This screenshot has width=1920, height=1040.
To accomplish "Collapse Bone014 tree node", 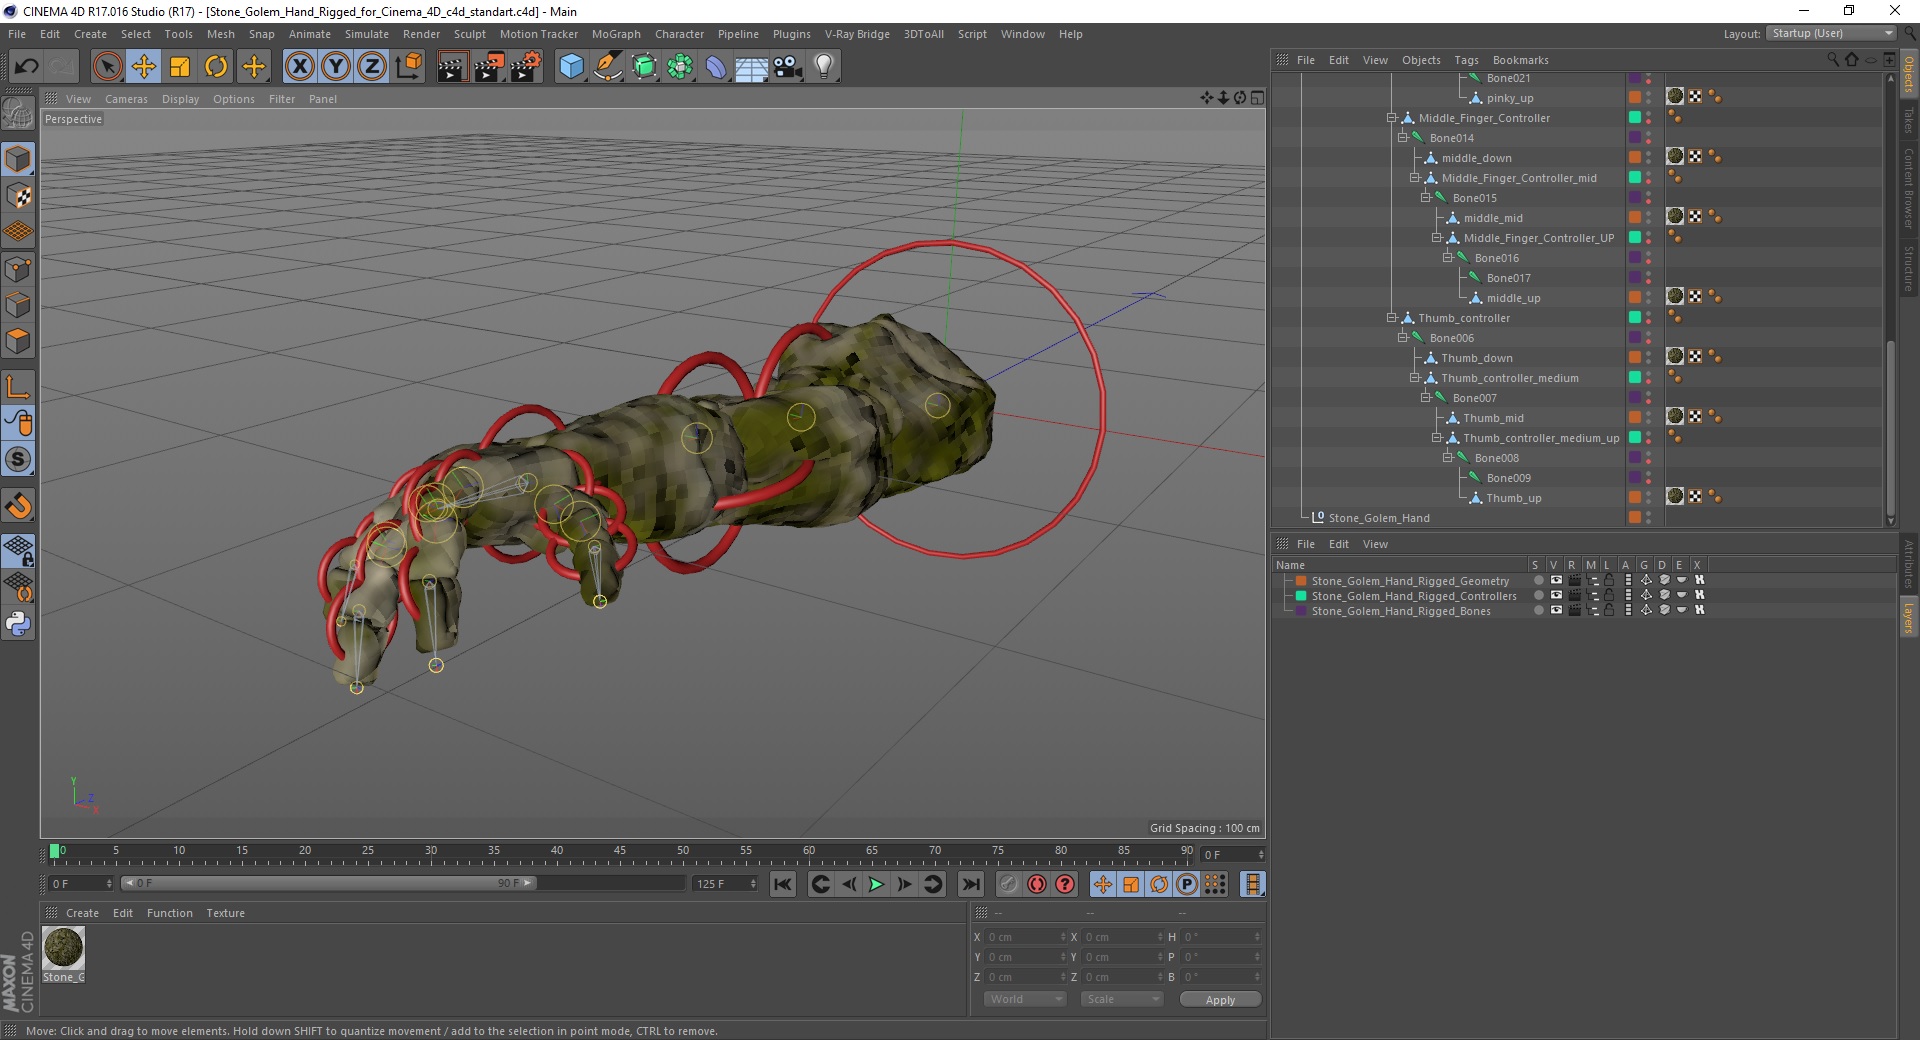I will click(x=1402, y=138).
